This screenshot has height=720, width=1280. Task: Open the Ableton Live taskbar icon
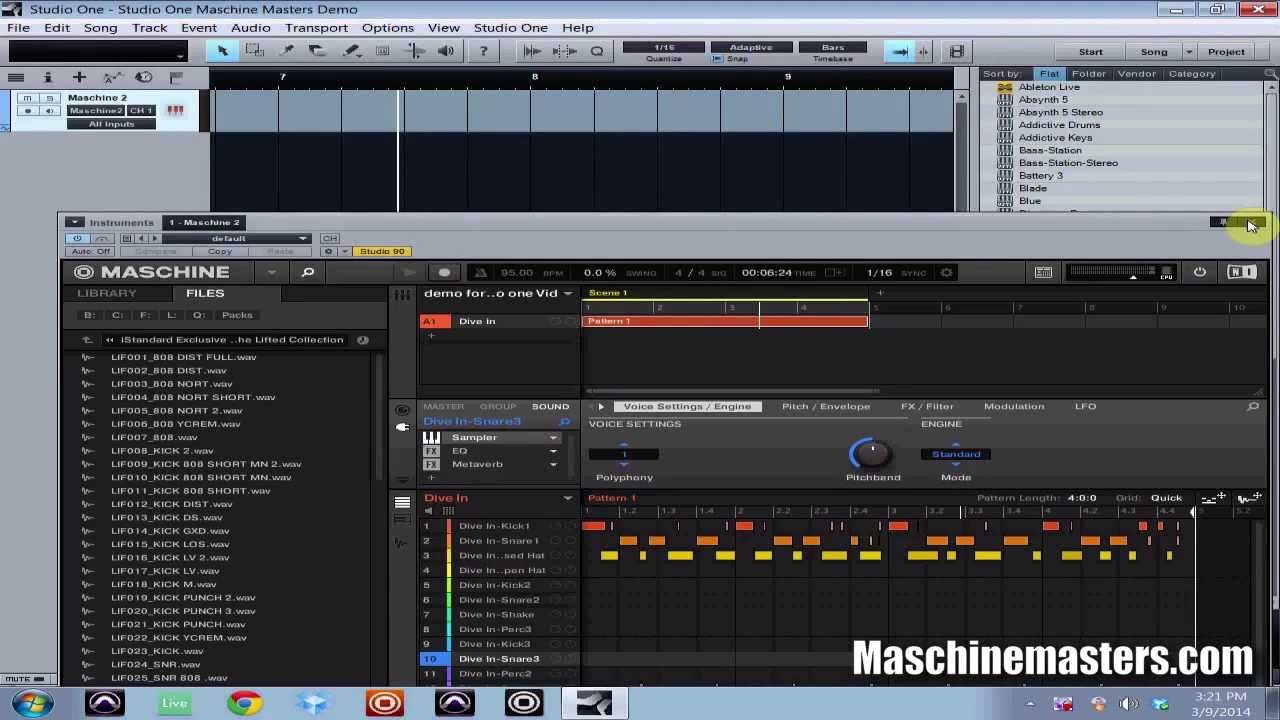click(x=174, y=703)
